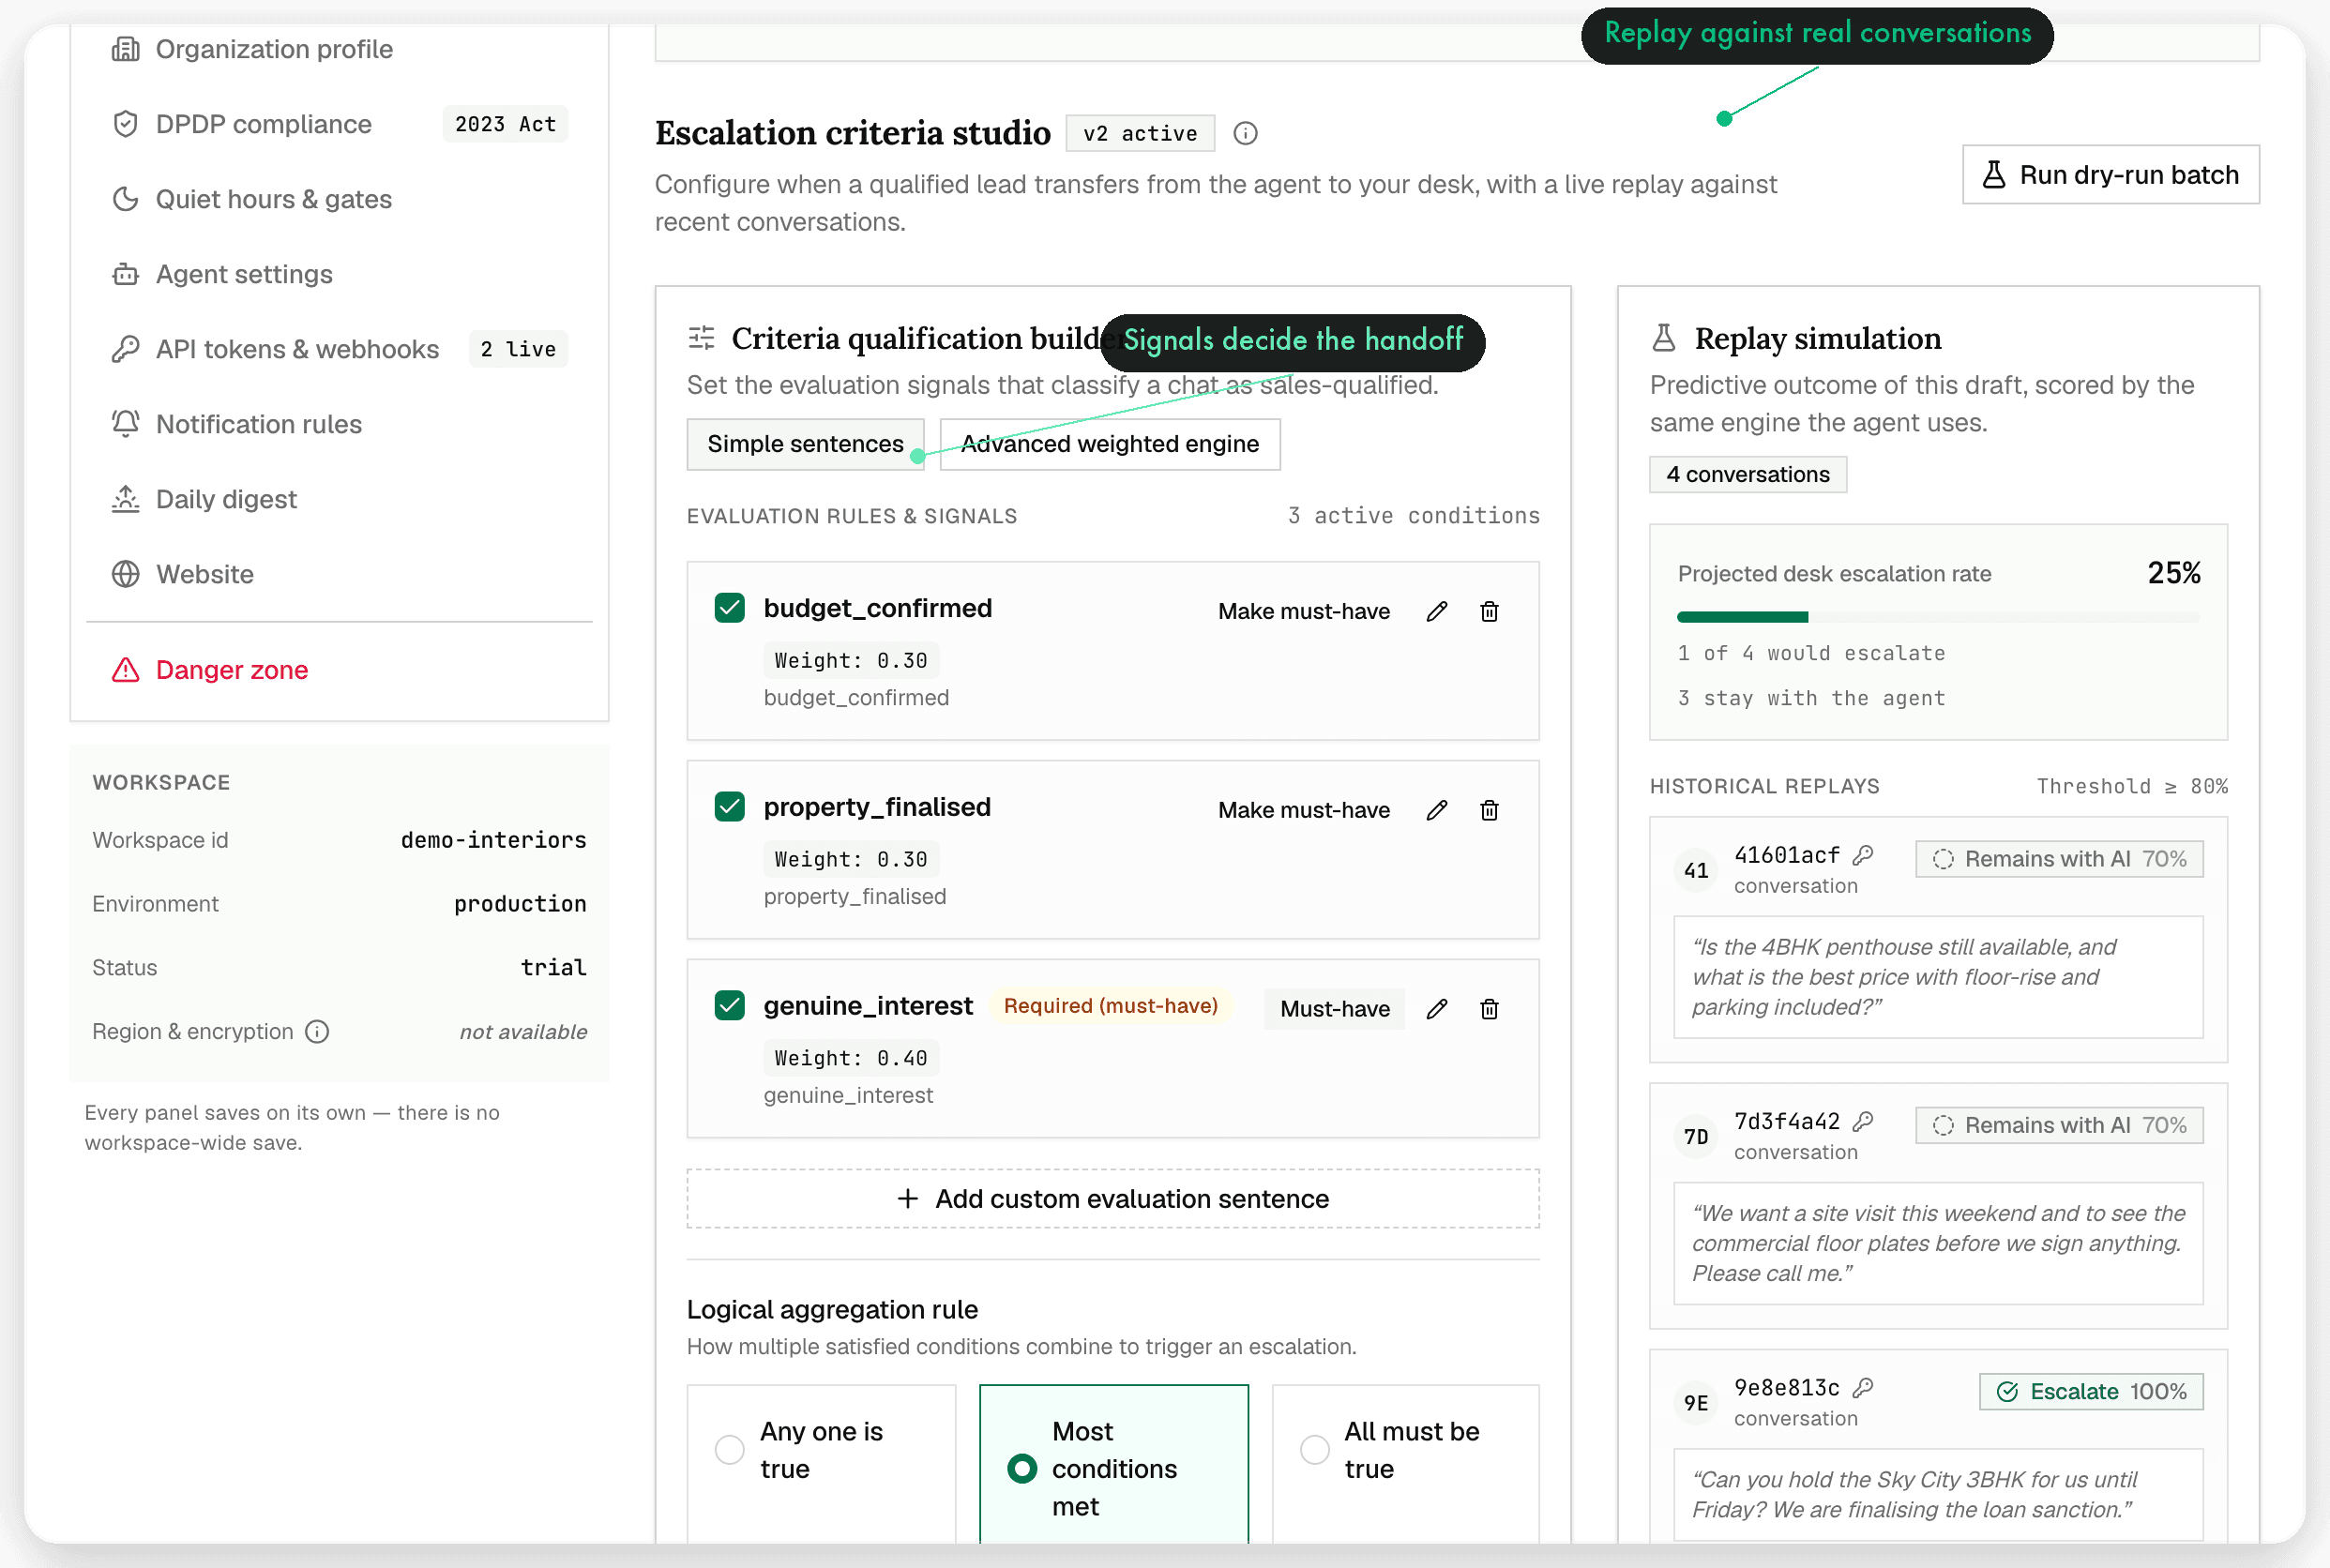Screen dimensions: 2330x1568
Task: Uncheck the property_finalised condition checkbox
Action: click(730, 807)
